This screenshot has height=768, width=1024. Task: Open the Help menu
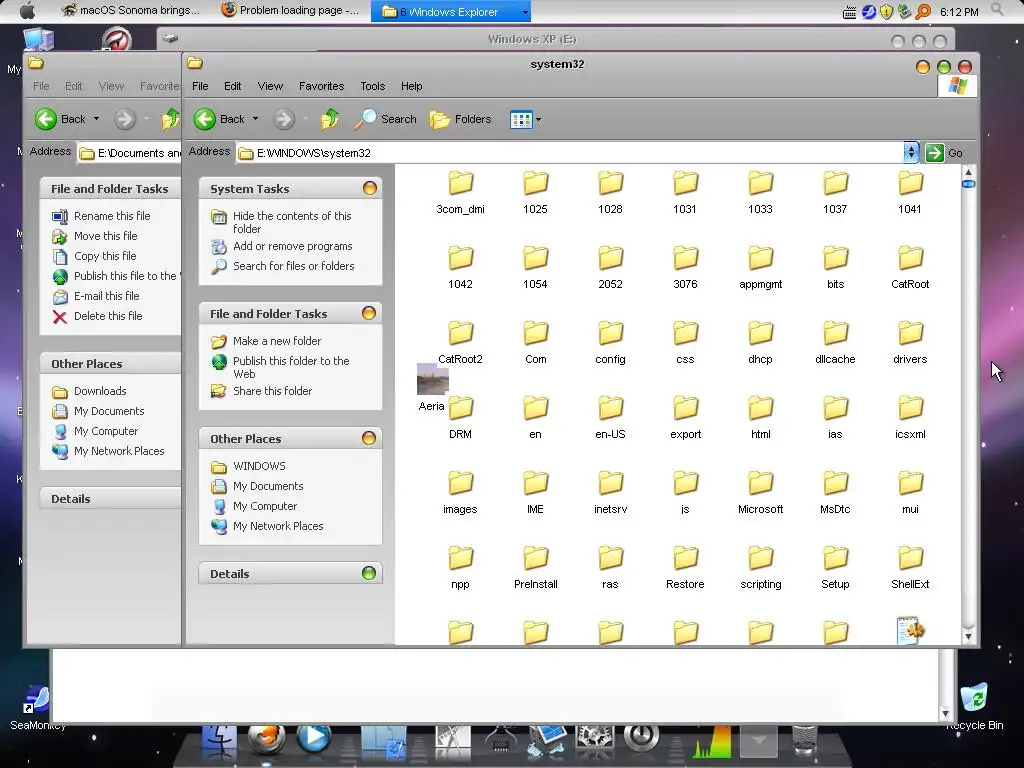pyautogui.click(x=411, y=86)
